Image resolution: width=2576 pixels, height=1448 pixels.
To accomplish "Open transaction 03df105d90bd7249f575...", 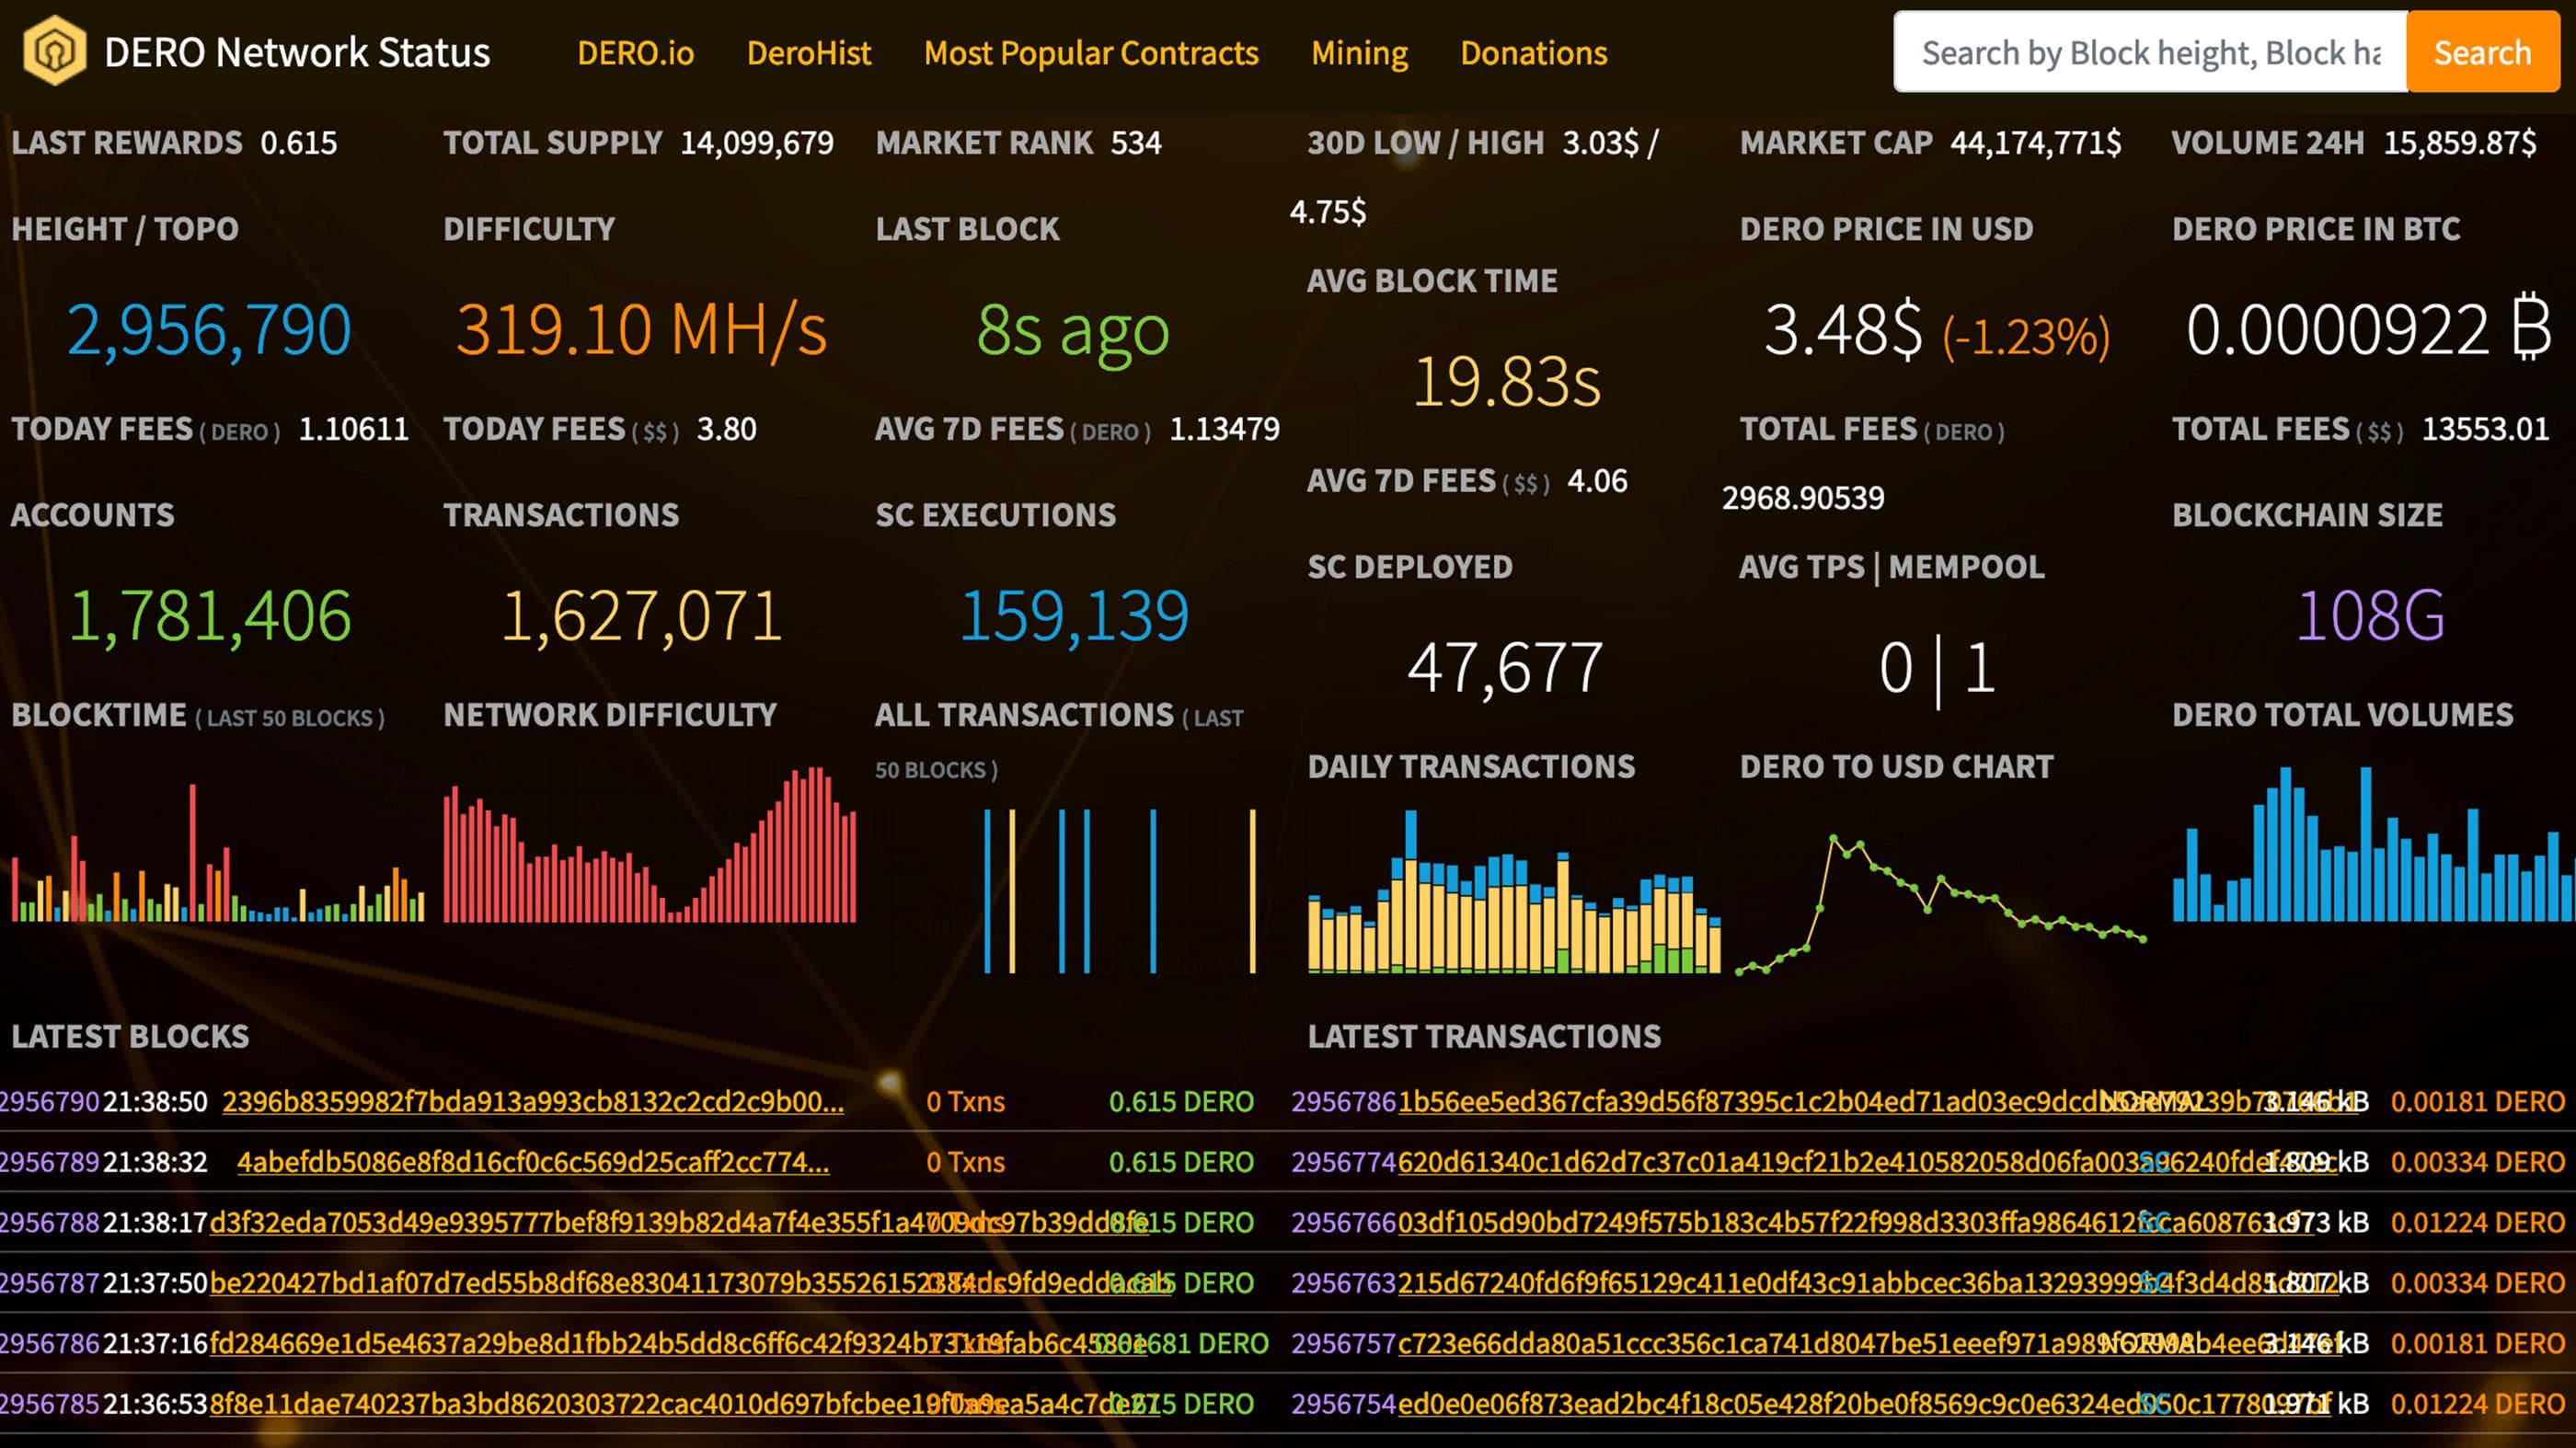I will (1856, 1222).
